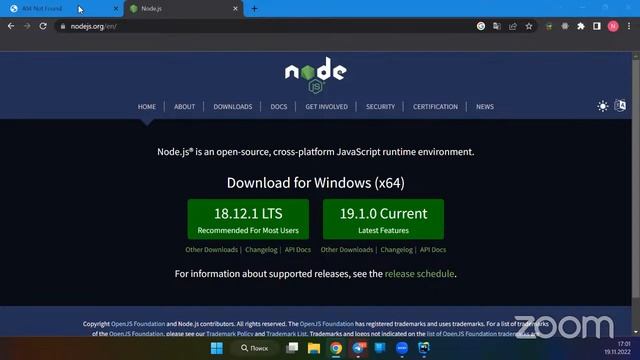Go back with the browser back arrow
This screenshot has width=640, height=360.
point(11,26)
